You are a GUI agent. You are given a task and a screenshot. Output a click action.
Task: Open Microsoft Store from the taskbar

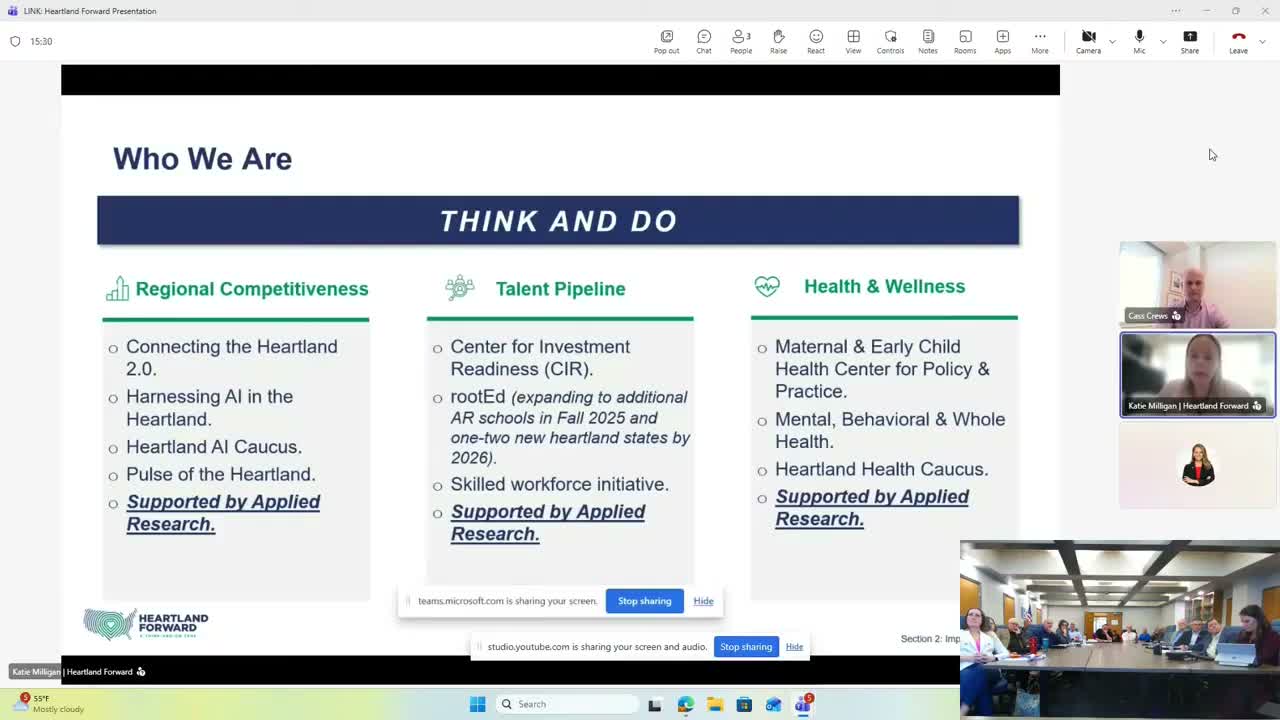point(744,704)
